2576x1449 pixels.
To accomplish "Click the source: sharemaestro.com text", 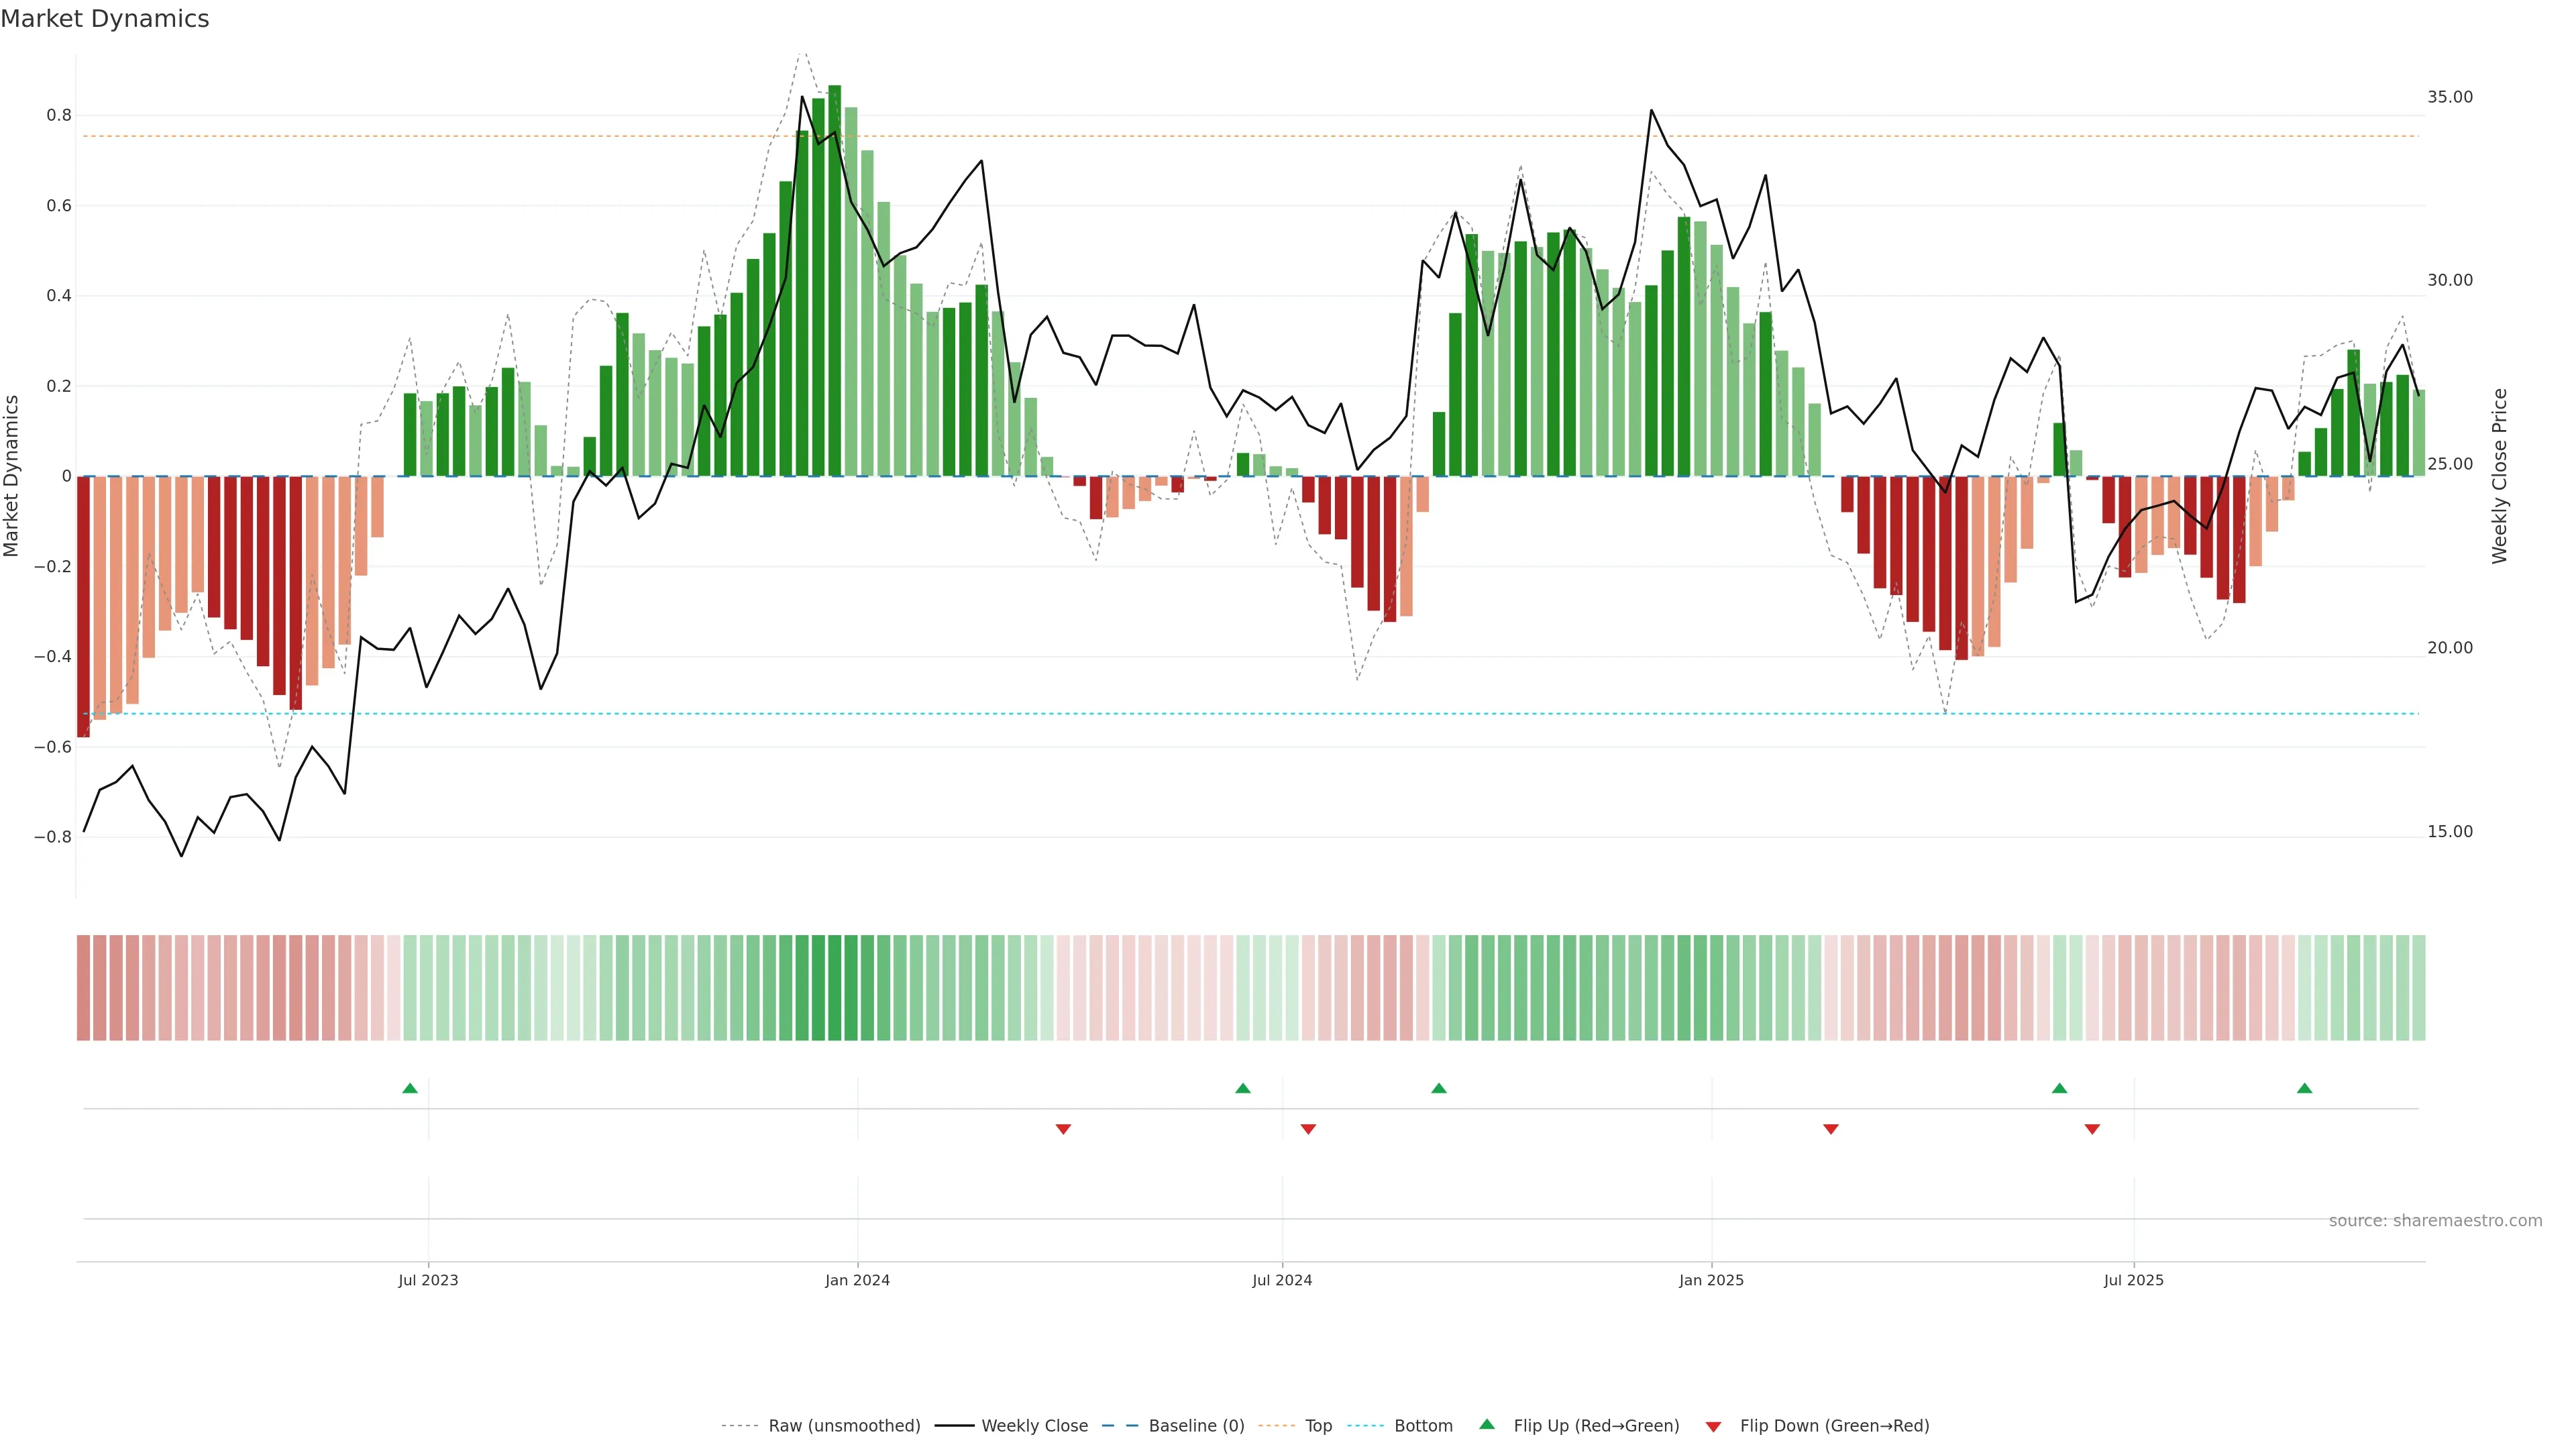I will (x=2435, y=1221).
